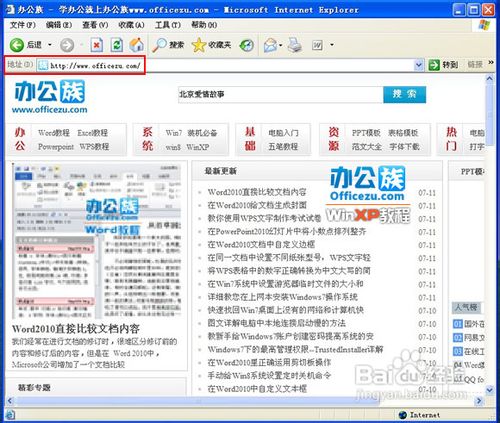Click the Word2010 featured article thumbnail
This screenshot has width=500, height=423.
pos(97,240)
